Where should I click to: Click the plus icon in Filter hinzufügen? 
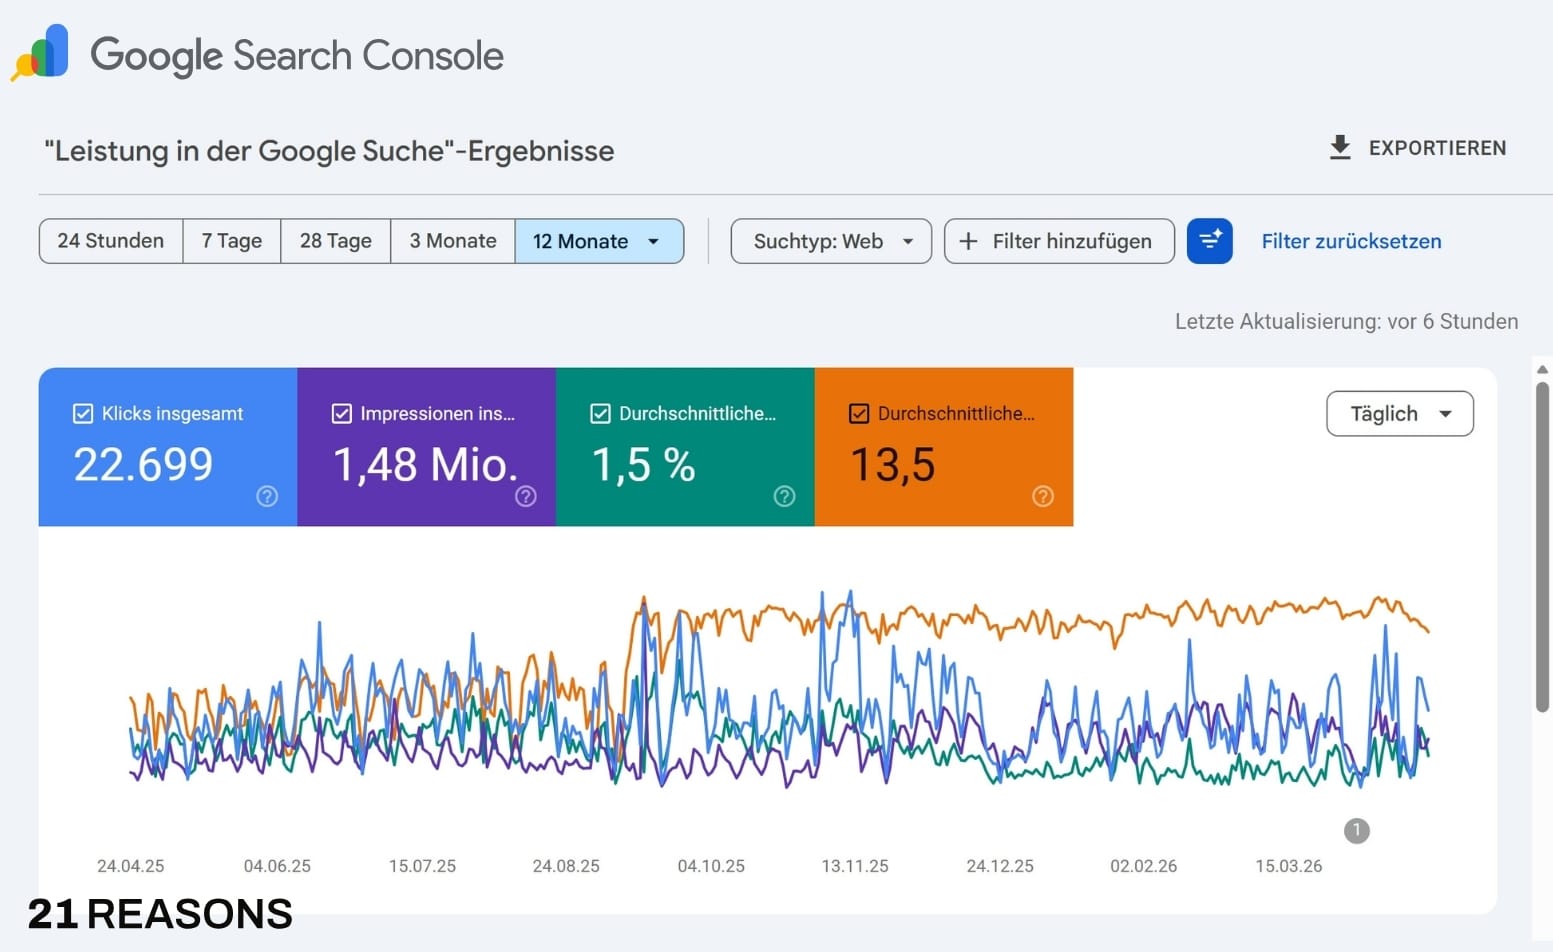pos(968,241)
